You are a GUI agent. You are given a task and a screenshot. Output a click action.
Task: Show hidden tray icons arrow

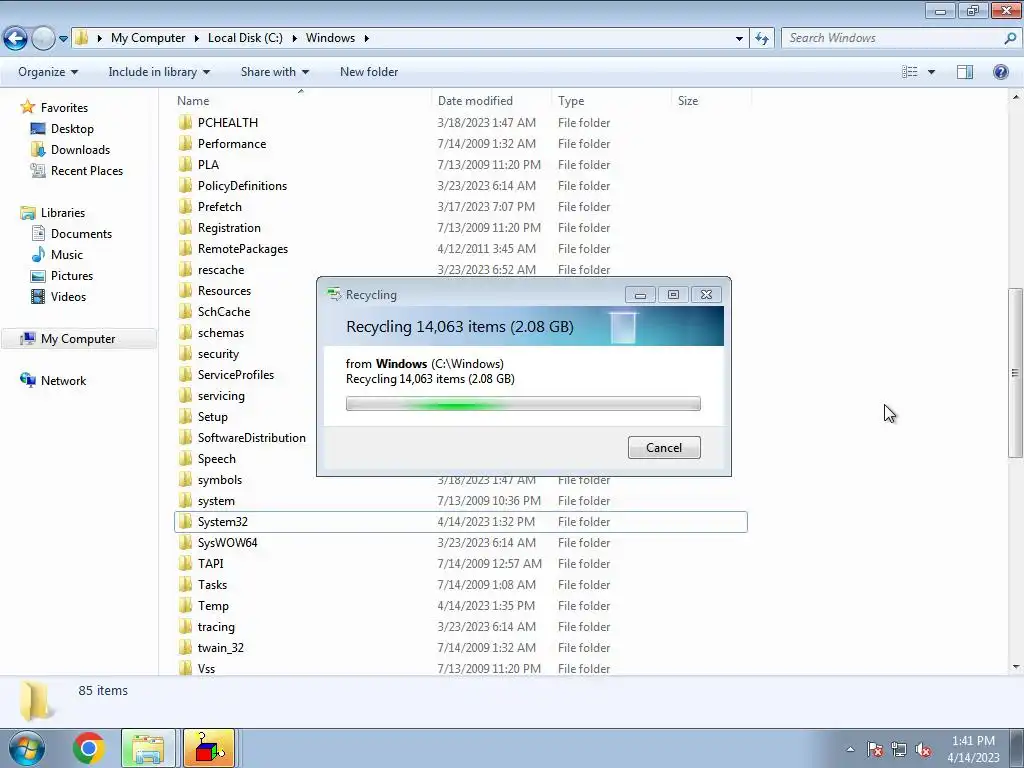pos(850,749)
